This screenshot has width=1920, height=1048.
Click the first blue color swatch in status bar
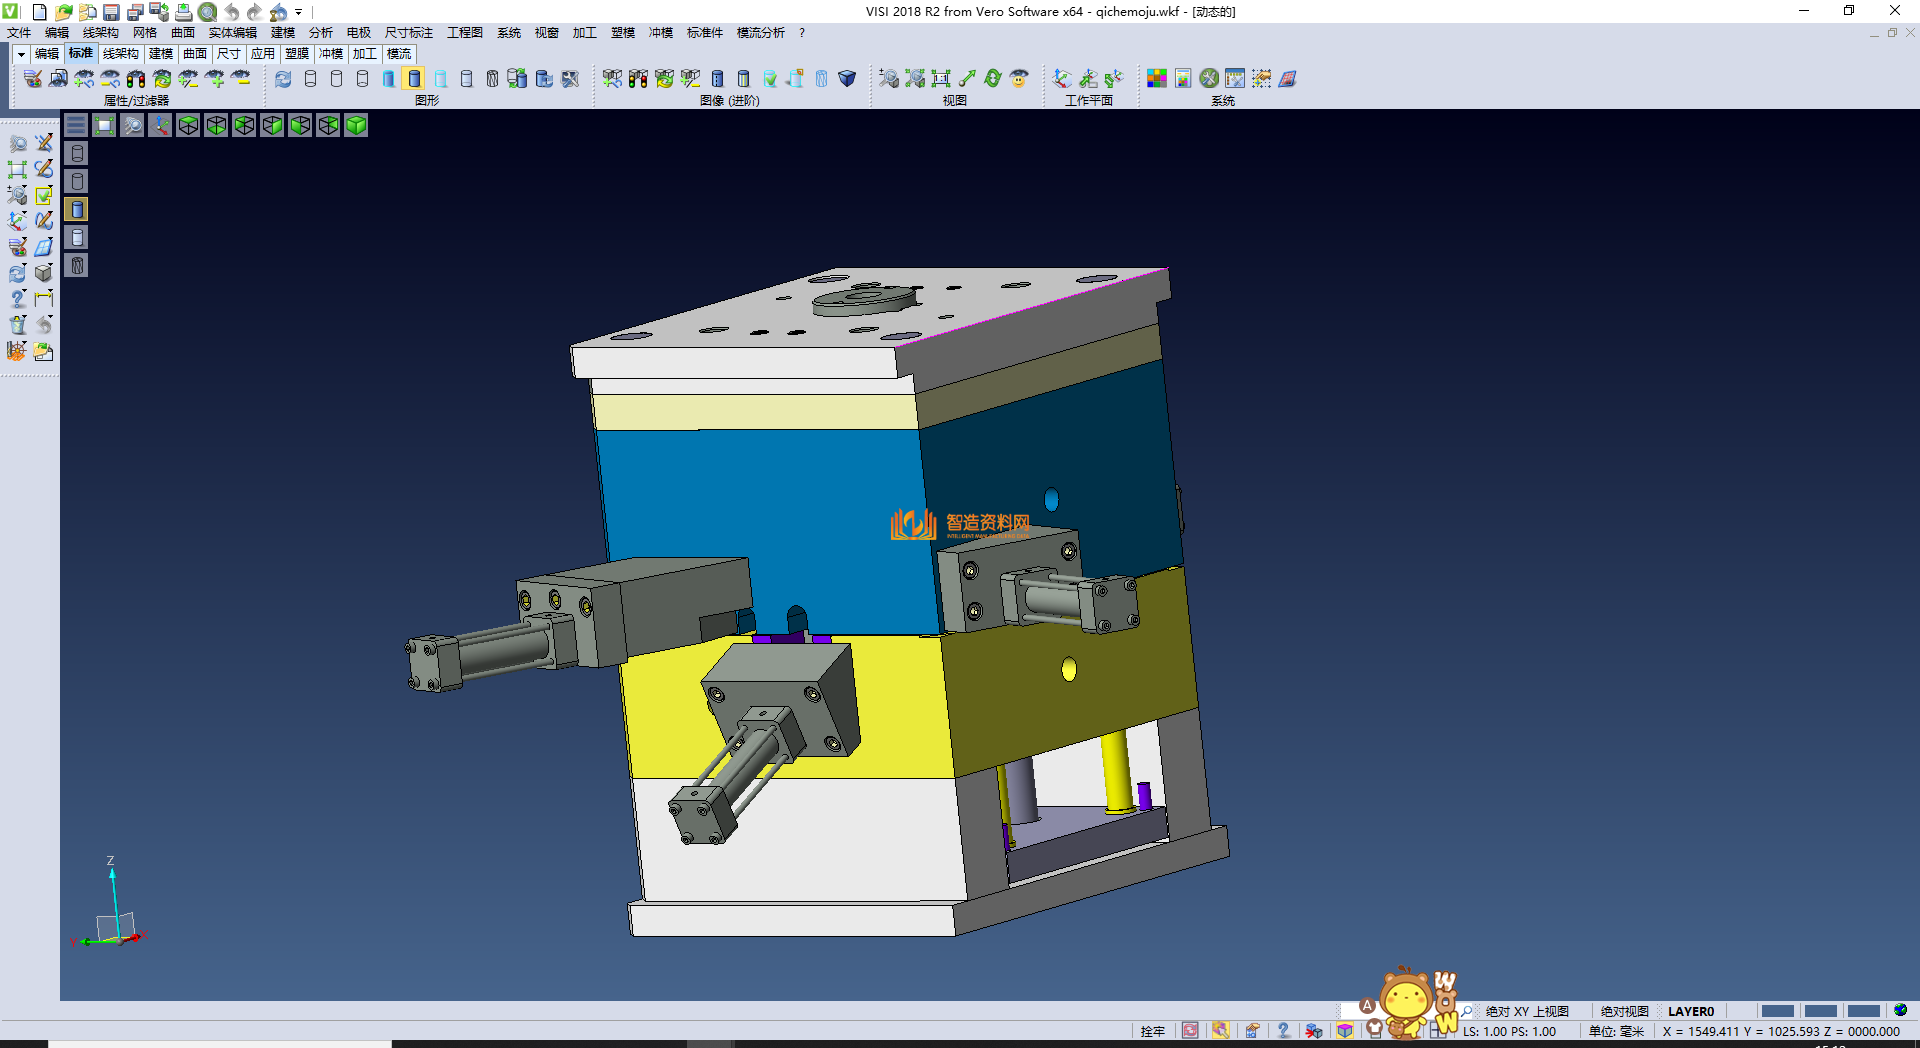pos(1777,1011)
